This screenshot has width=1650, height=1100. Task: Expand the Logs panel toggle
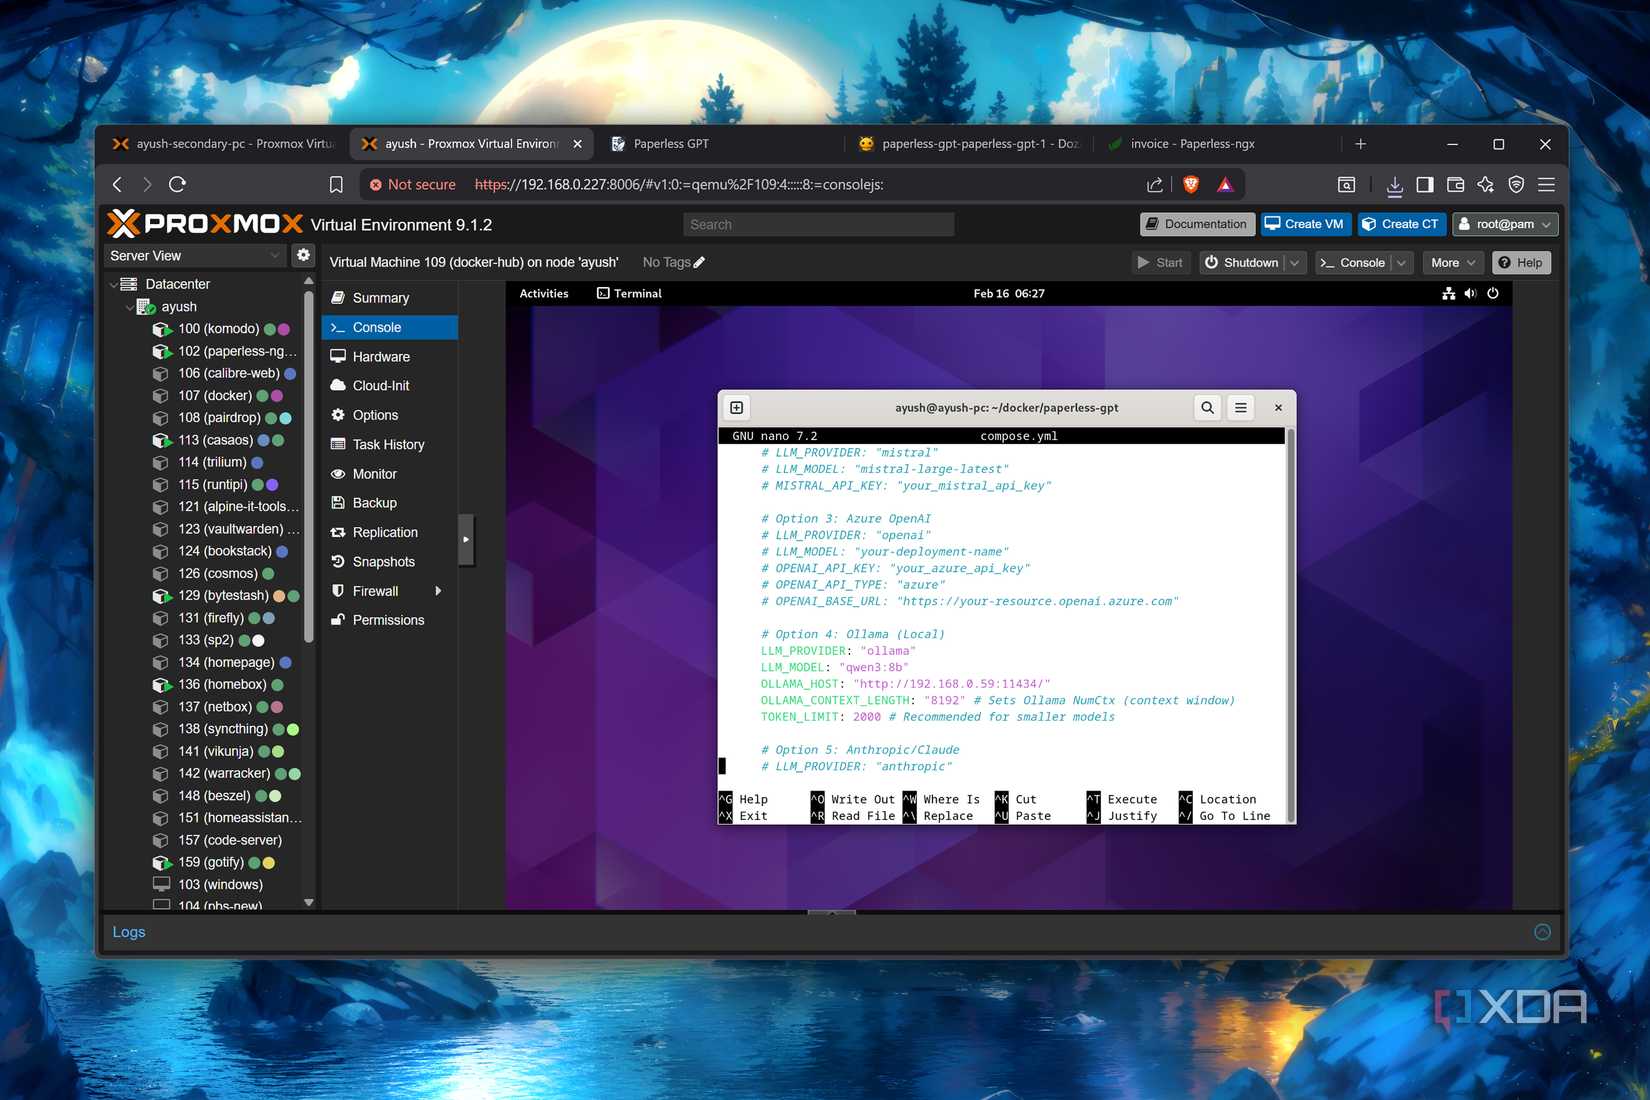pyautogui.click(x=1542, y=932)
